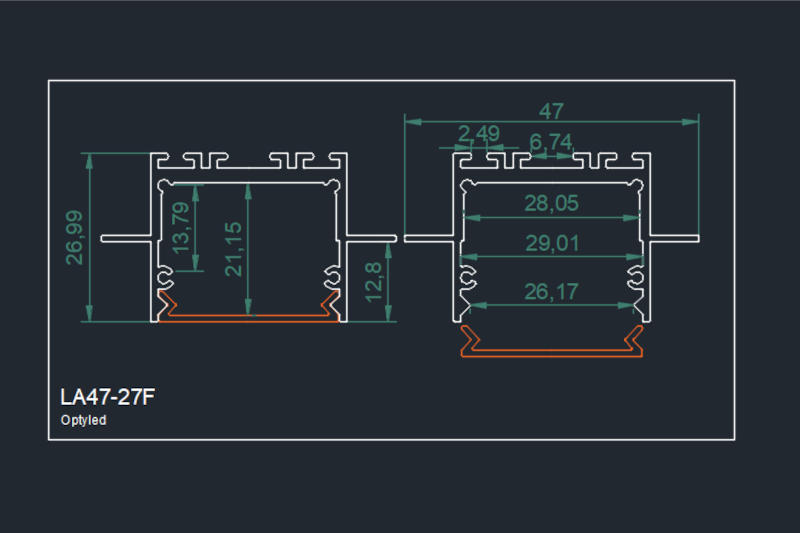This screenshot has height=533, width=800.
Task: Click the 6,74 dimension label
Action: pyautogui.click(x=551, y=144)
